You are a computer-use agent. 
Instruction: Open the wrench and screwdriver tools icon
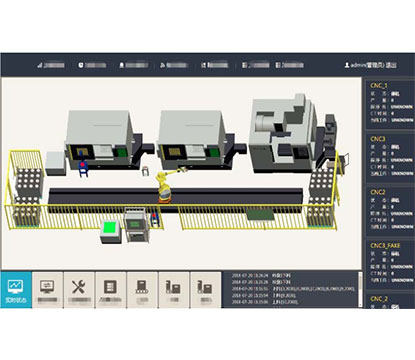pyautogui.click(x=79, y=290)
